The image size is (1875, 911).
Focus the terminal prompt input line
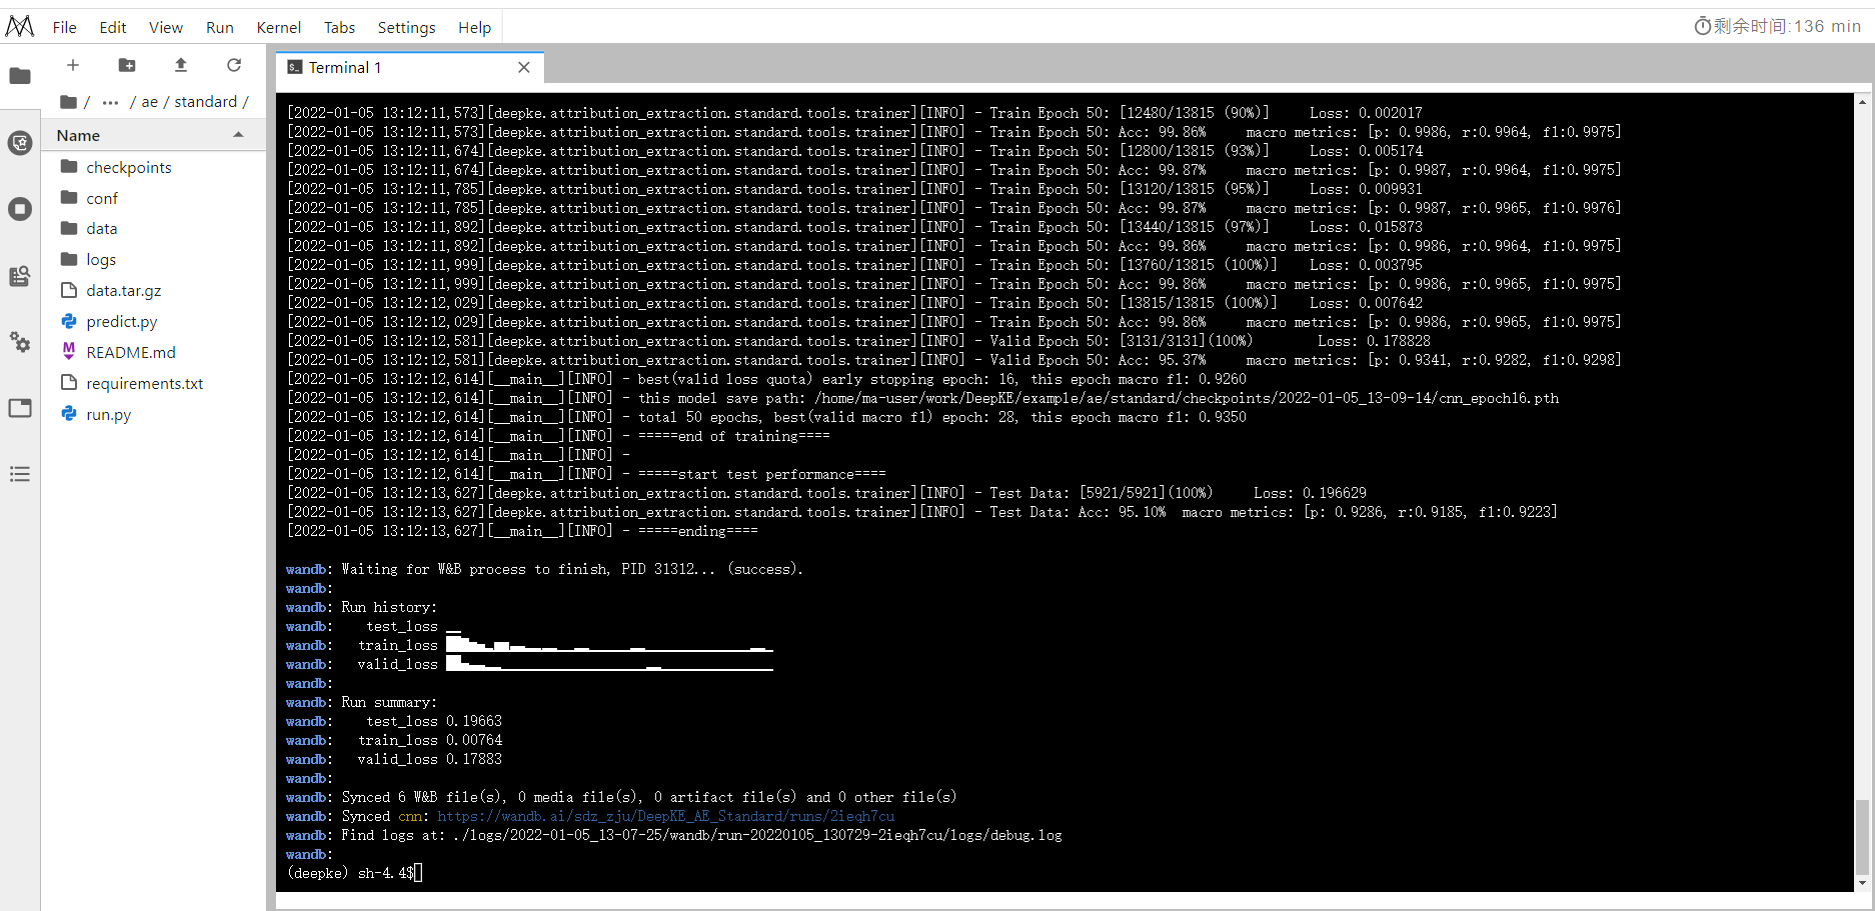355,873
